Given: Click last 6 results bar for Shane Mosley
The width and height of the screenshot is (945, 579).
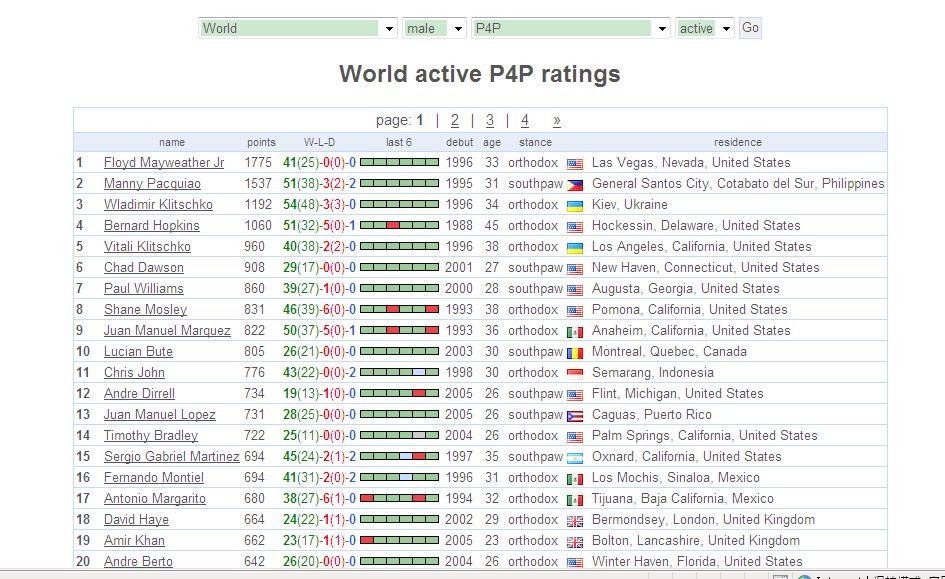Looking at the screenshot, I should point(399,309).
